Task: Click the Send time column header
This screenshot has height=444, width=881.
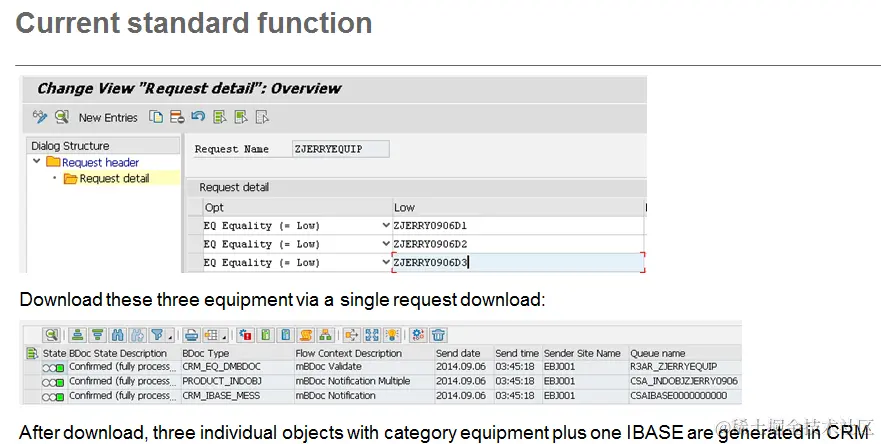Action: click(x=517, y=354)
